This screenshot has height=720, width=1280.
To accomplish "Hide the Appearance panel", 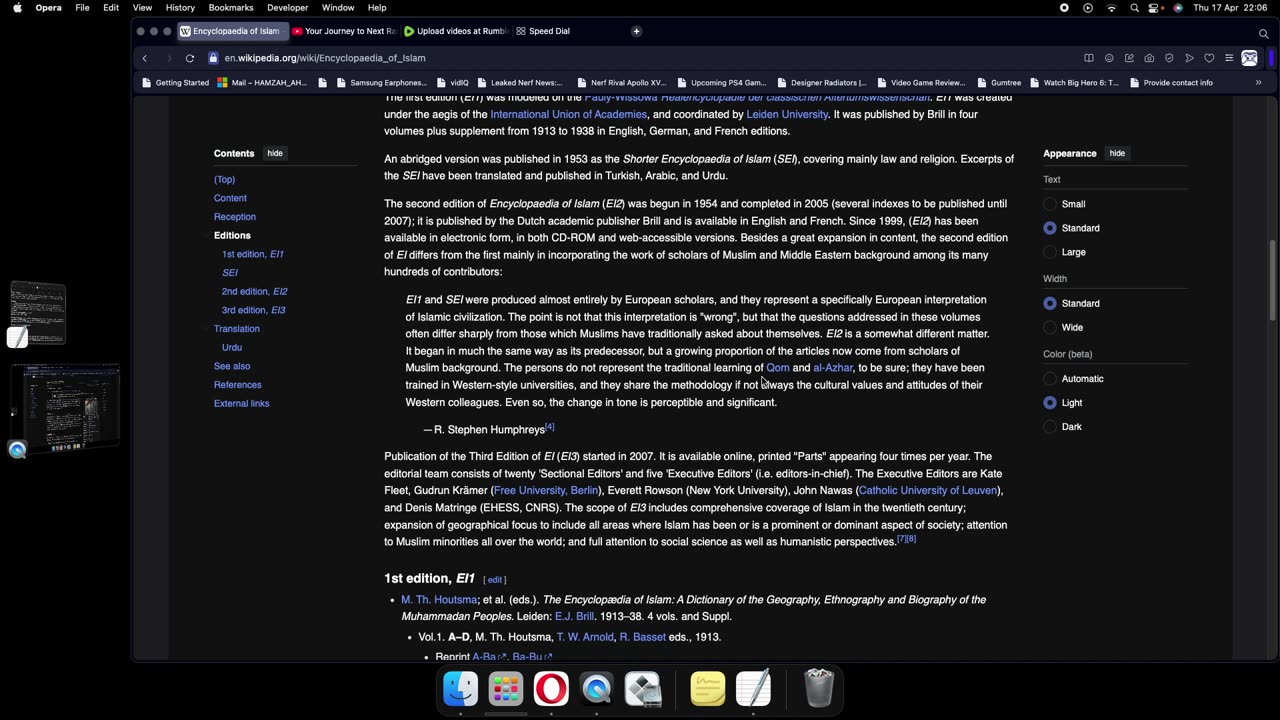I will [1117, 153].
